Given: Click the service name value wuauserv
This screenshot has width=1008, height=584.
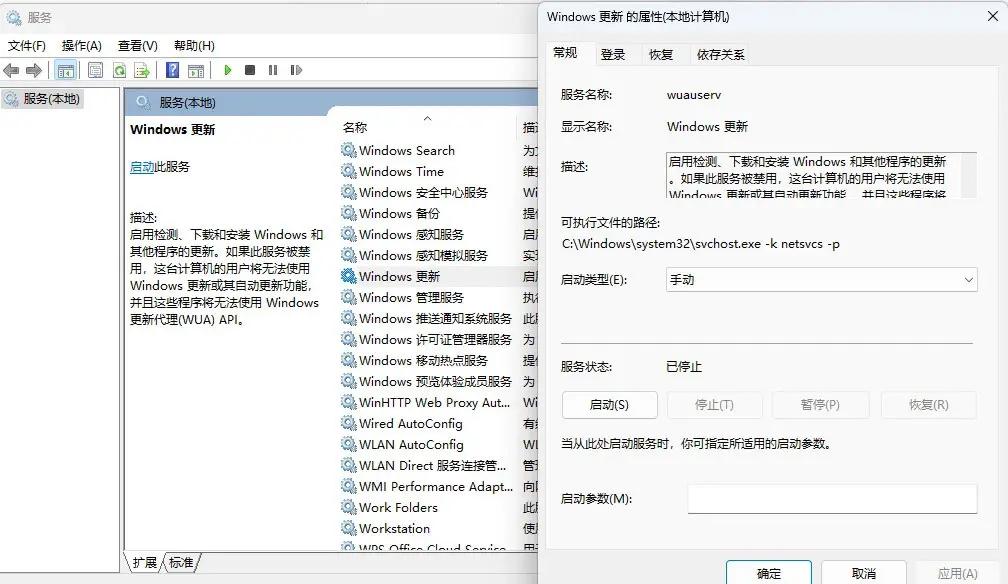Looking at the screenshot, I should click(694, 95).
